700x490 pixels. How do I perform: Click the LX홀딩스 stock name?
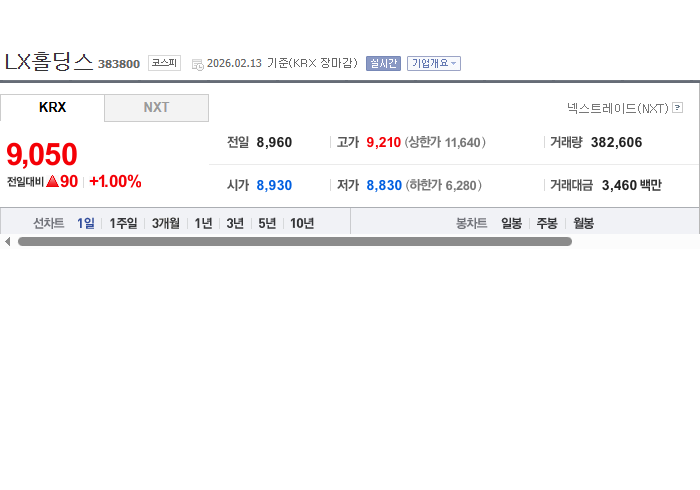(x=49, y=62)
